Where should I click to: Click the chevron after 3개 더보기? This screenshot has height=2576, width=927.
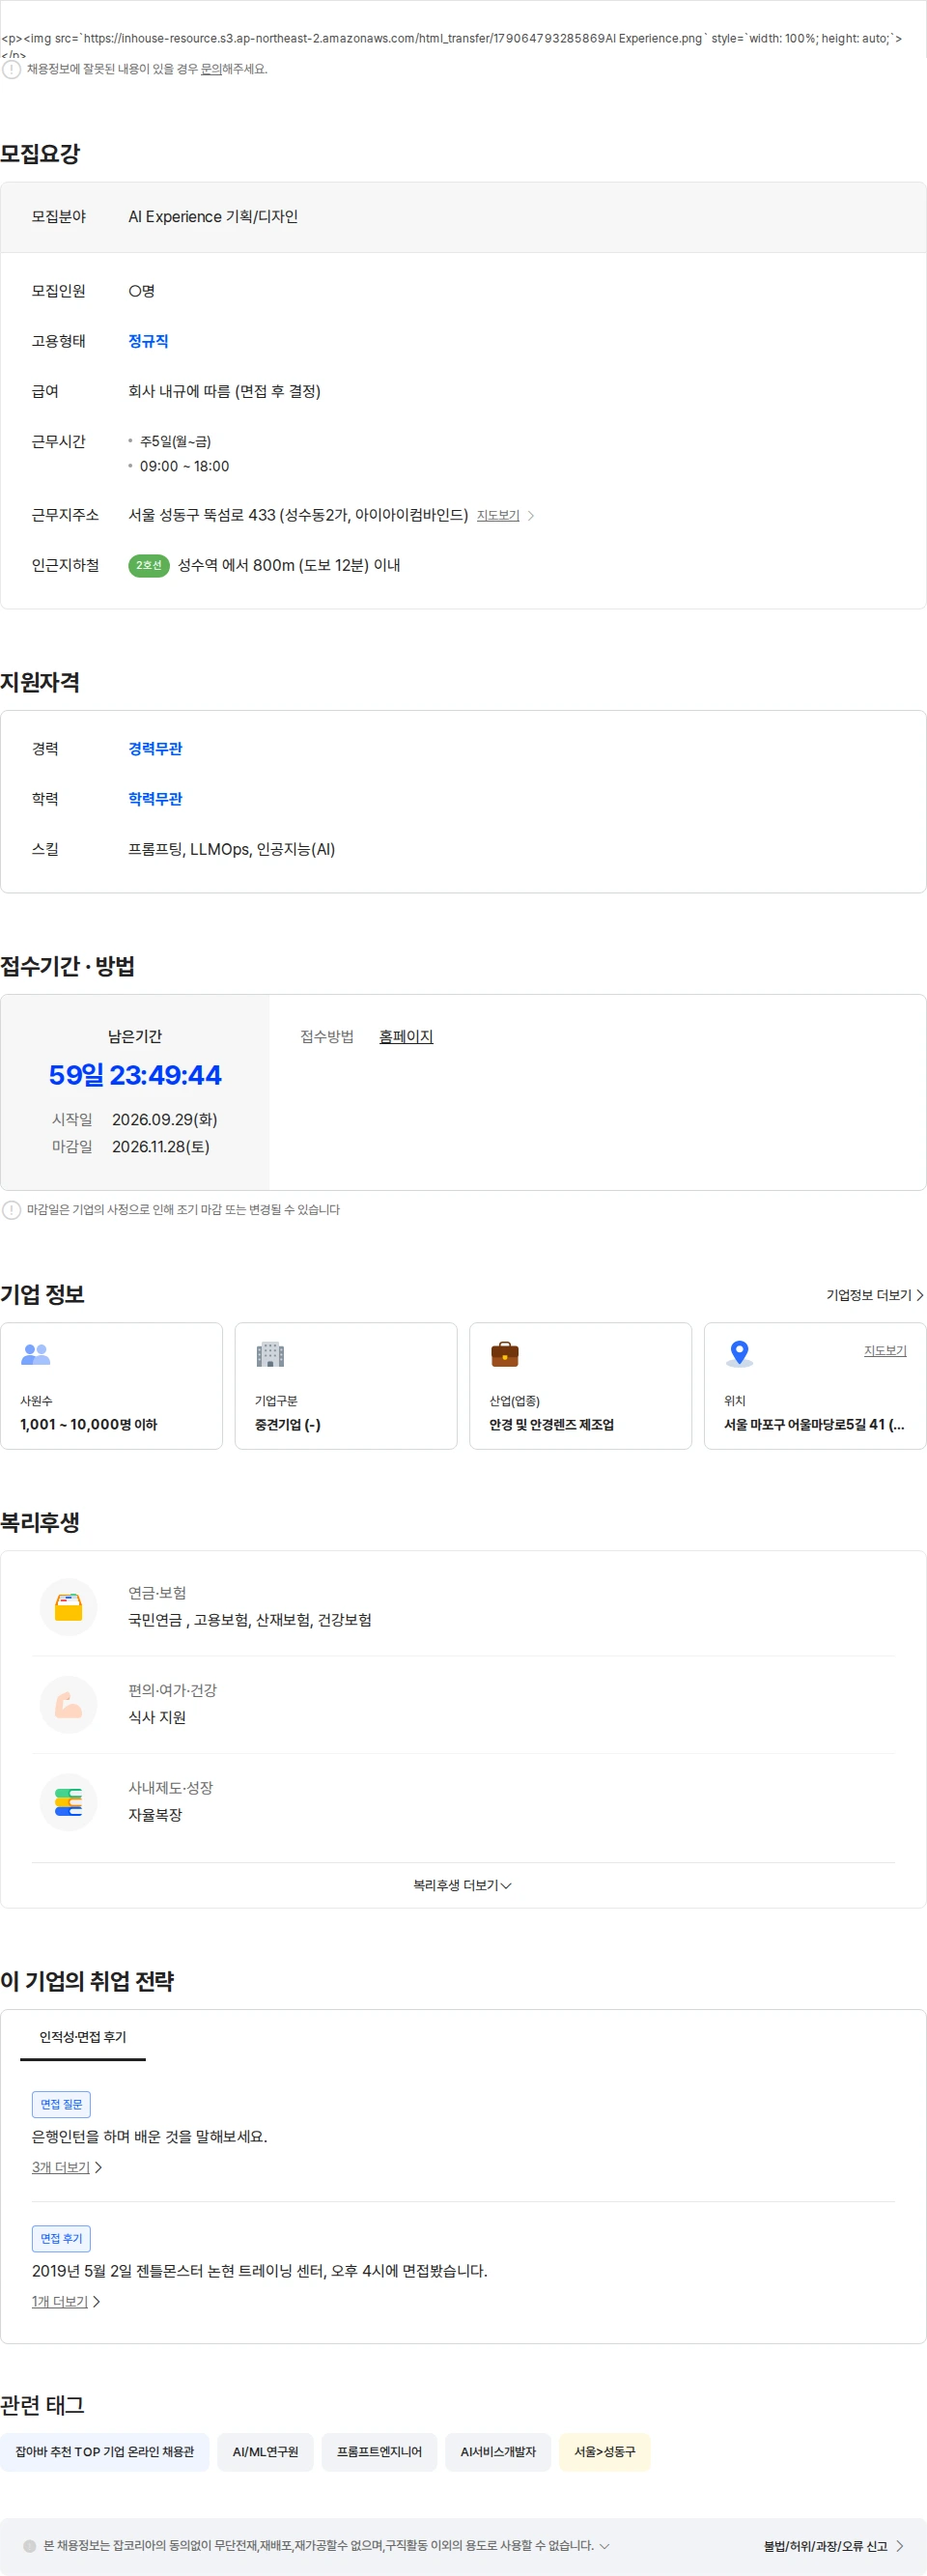tap(98, 2167)
